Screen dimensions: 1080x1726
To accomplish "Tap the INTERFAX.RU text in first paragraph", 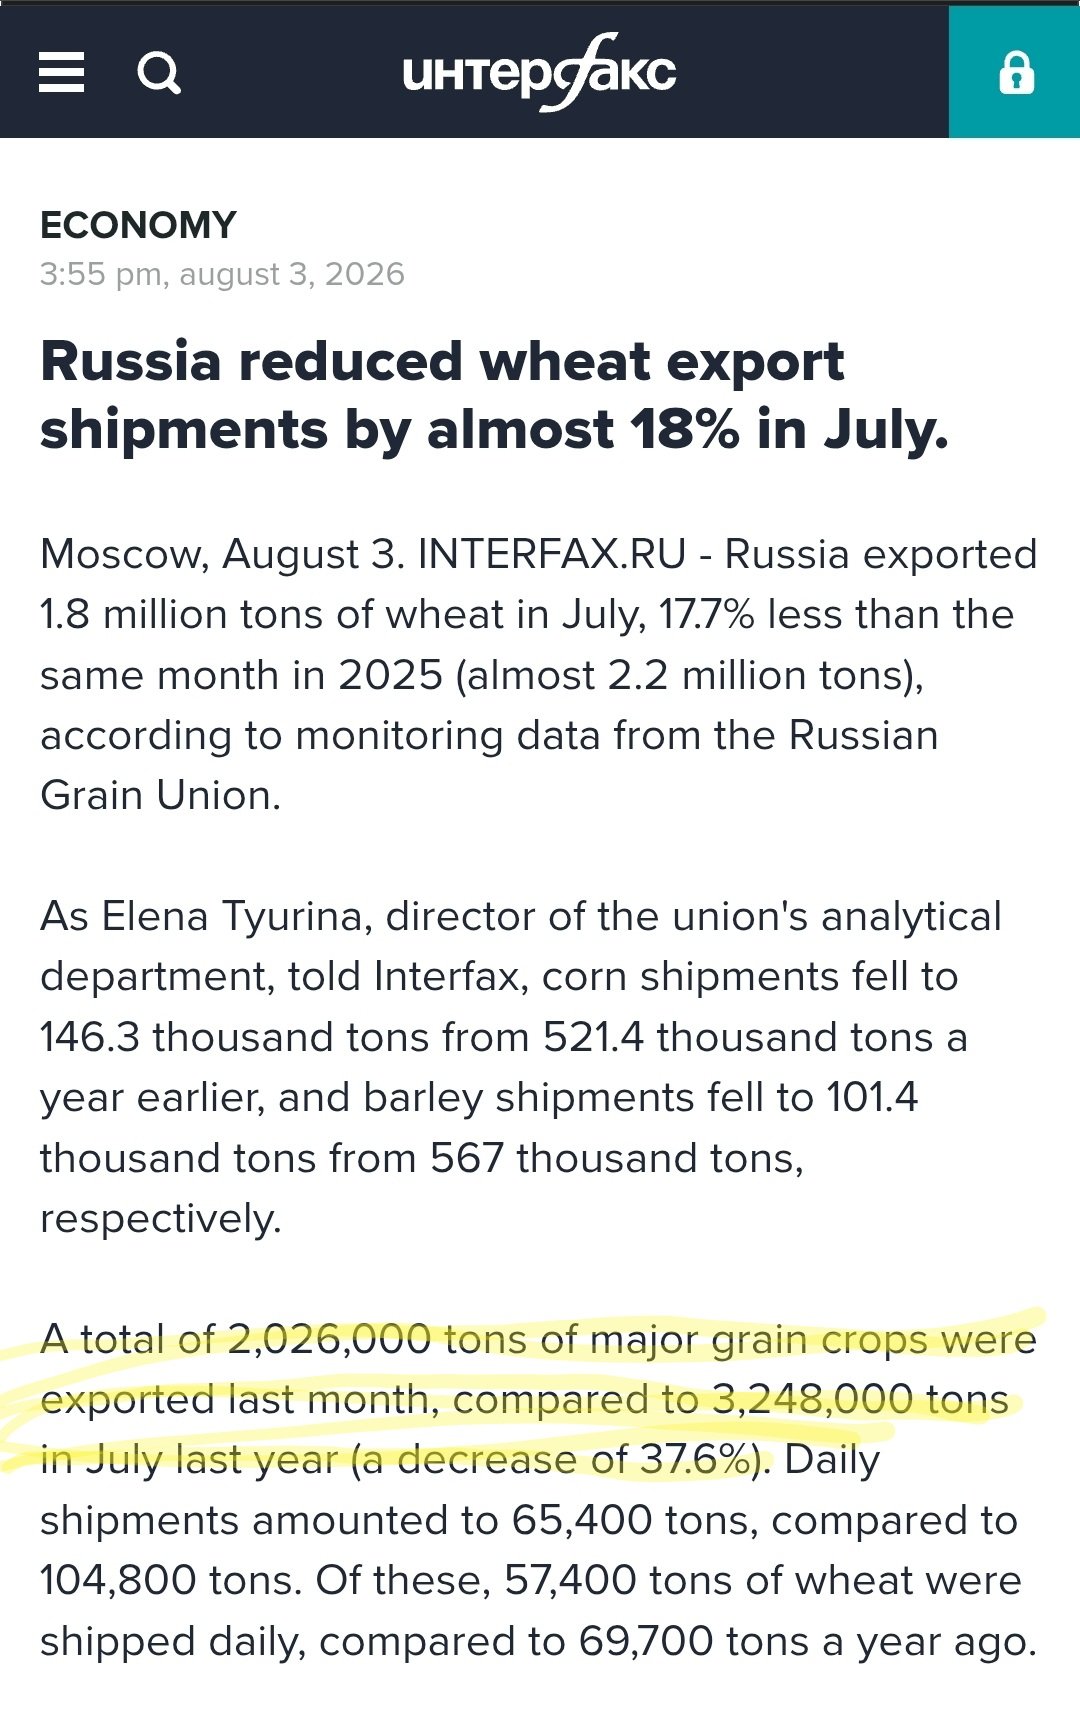I will click(x=552, y=554).
